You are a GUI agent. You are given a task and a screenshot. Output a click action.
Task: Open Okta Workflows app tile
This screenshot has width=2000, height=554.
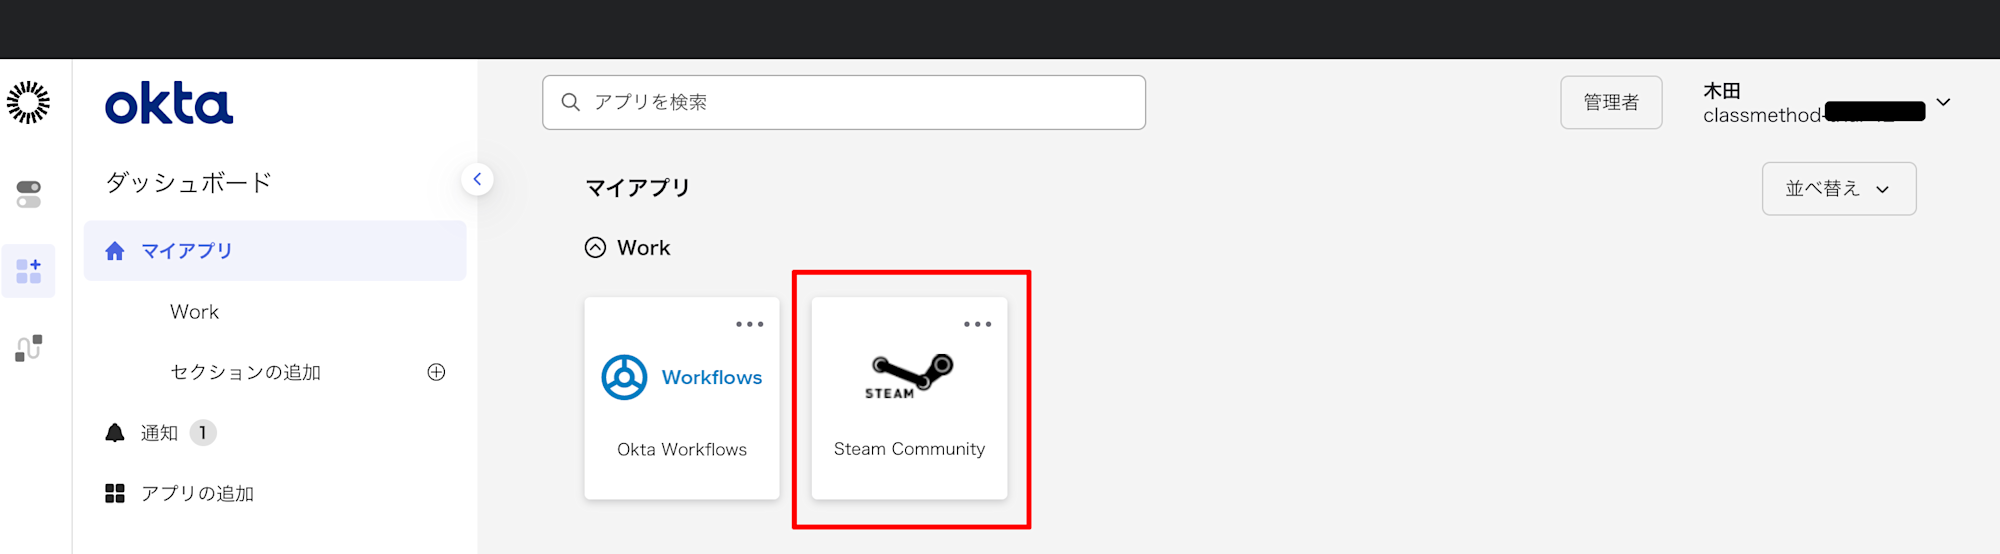click(x=682, y=398)
